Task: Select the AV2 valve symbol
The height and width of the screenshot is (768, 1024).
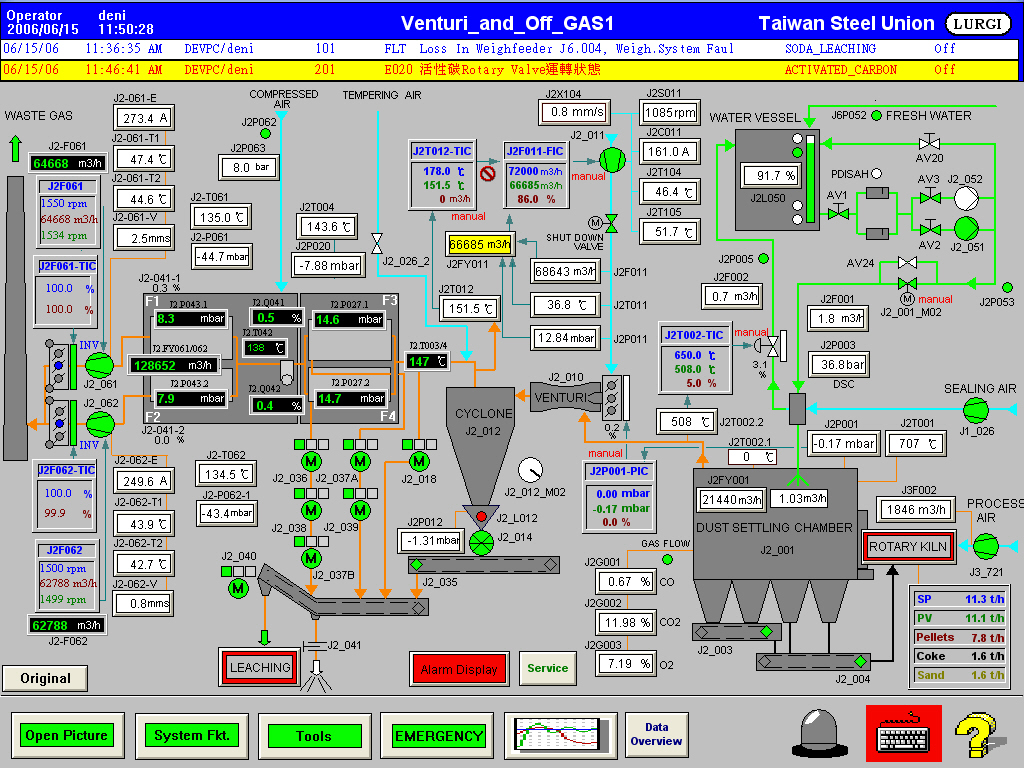Action: click(930, 229)
